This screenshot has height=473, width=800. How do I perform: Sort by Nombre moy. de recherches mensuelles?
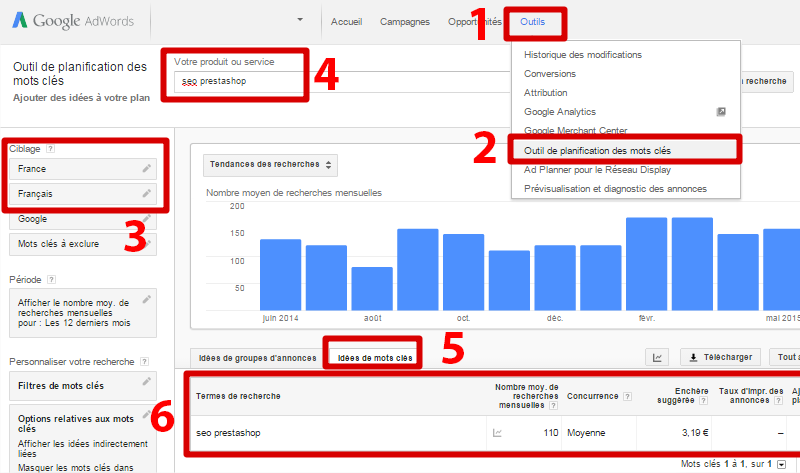point(527,396)
